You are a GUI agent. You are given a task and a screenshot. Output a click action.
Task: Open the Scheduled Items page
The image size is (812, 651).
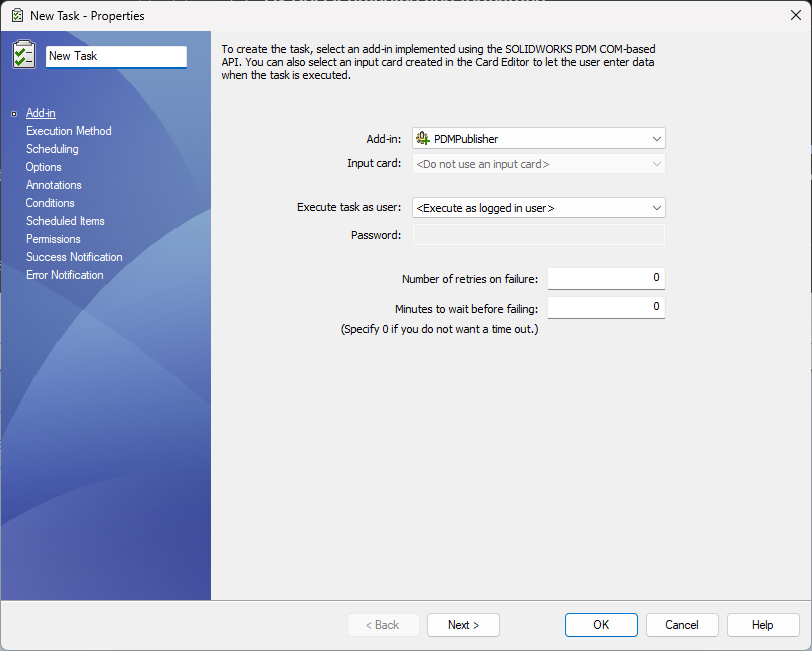[x=65, y=221]
